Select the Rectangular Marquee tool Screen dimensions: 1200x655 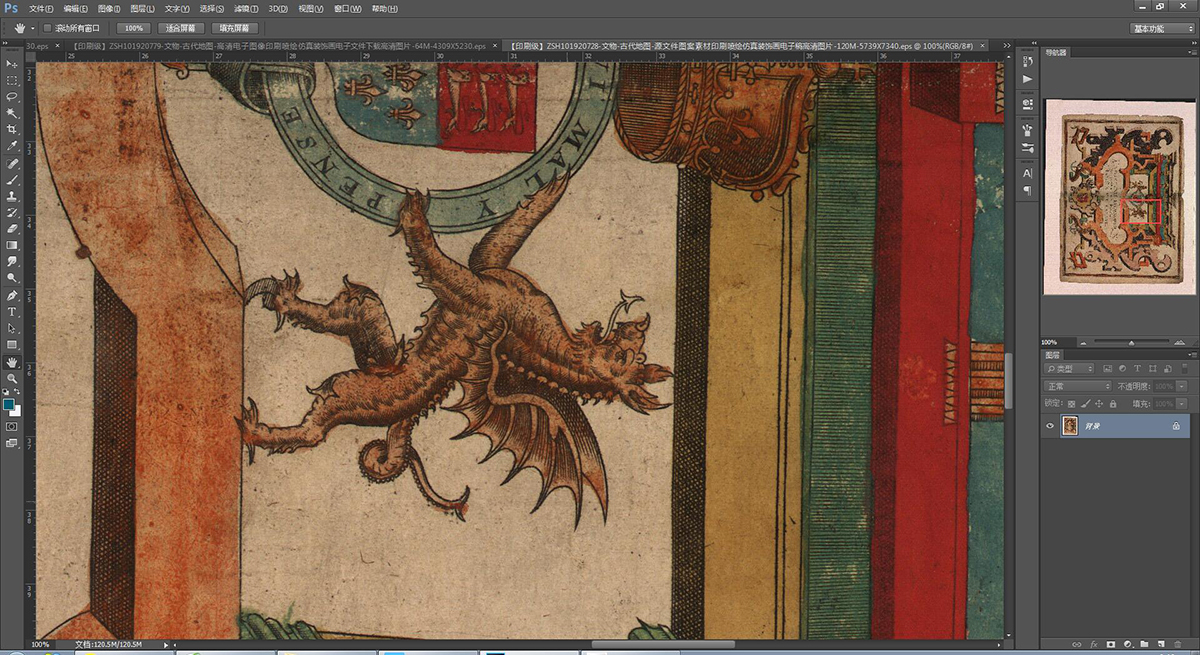click(x=14, y=79)
